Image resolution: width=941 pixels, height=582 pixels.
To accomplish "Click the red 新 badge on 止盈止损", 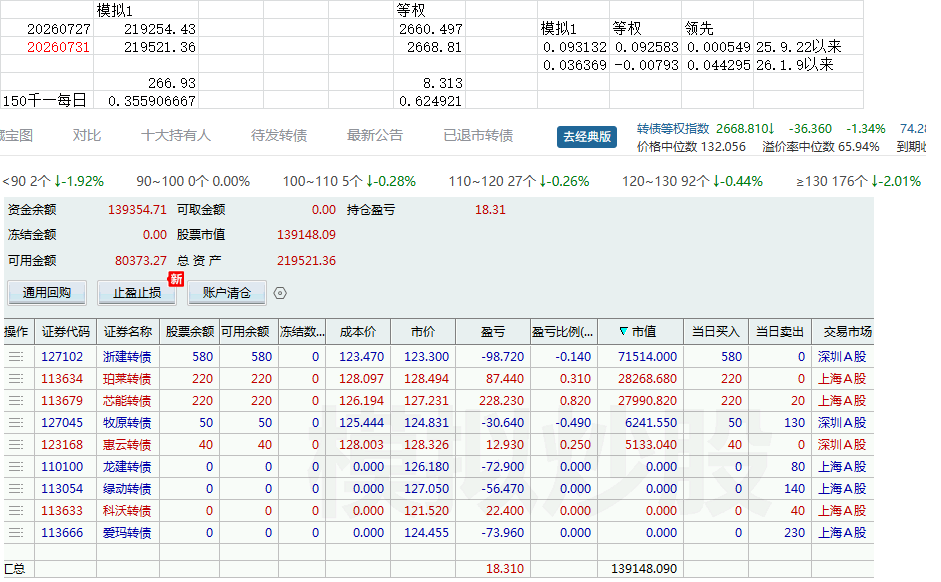I will point(176,279).
